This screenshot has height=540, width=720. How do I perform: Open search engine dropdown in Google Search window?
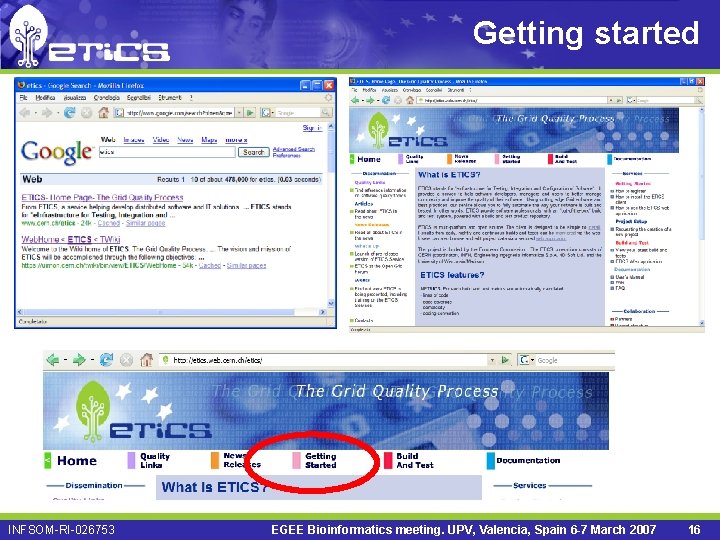pos(273,113)
